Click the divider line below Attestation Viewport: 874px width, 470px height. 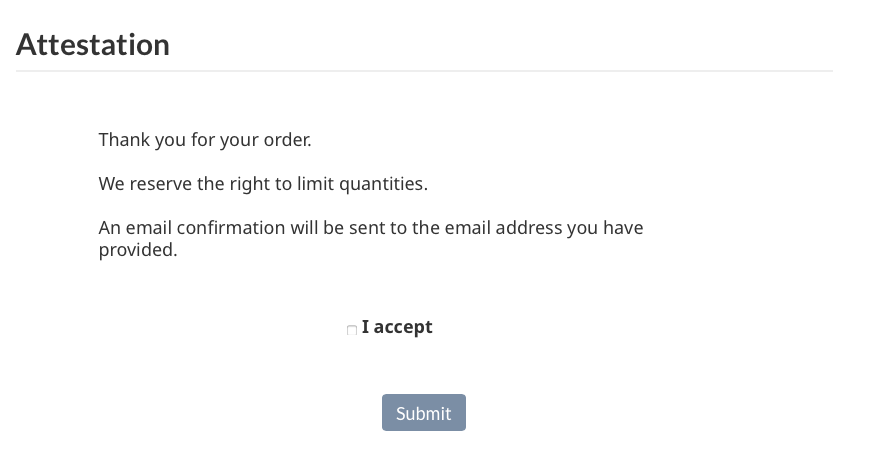click(424, 71)
